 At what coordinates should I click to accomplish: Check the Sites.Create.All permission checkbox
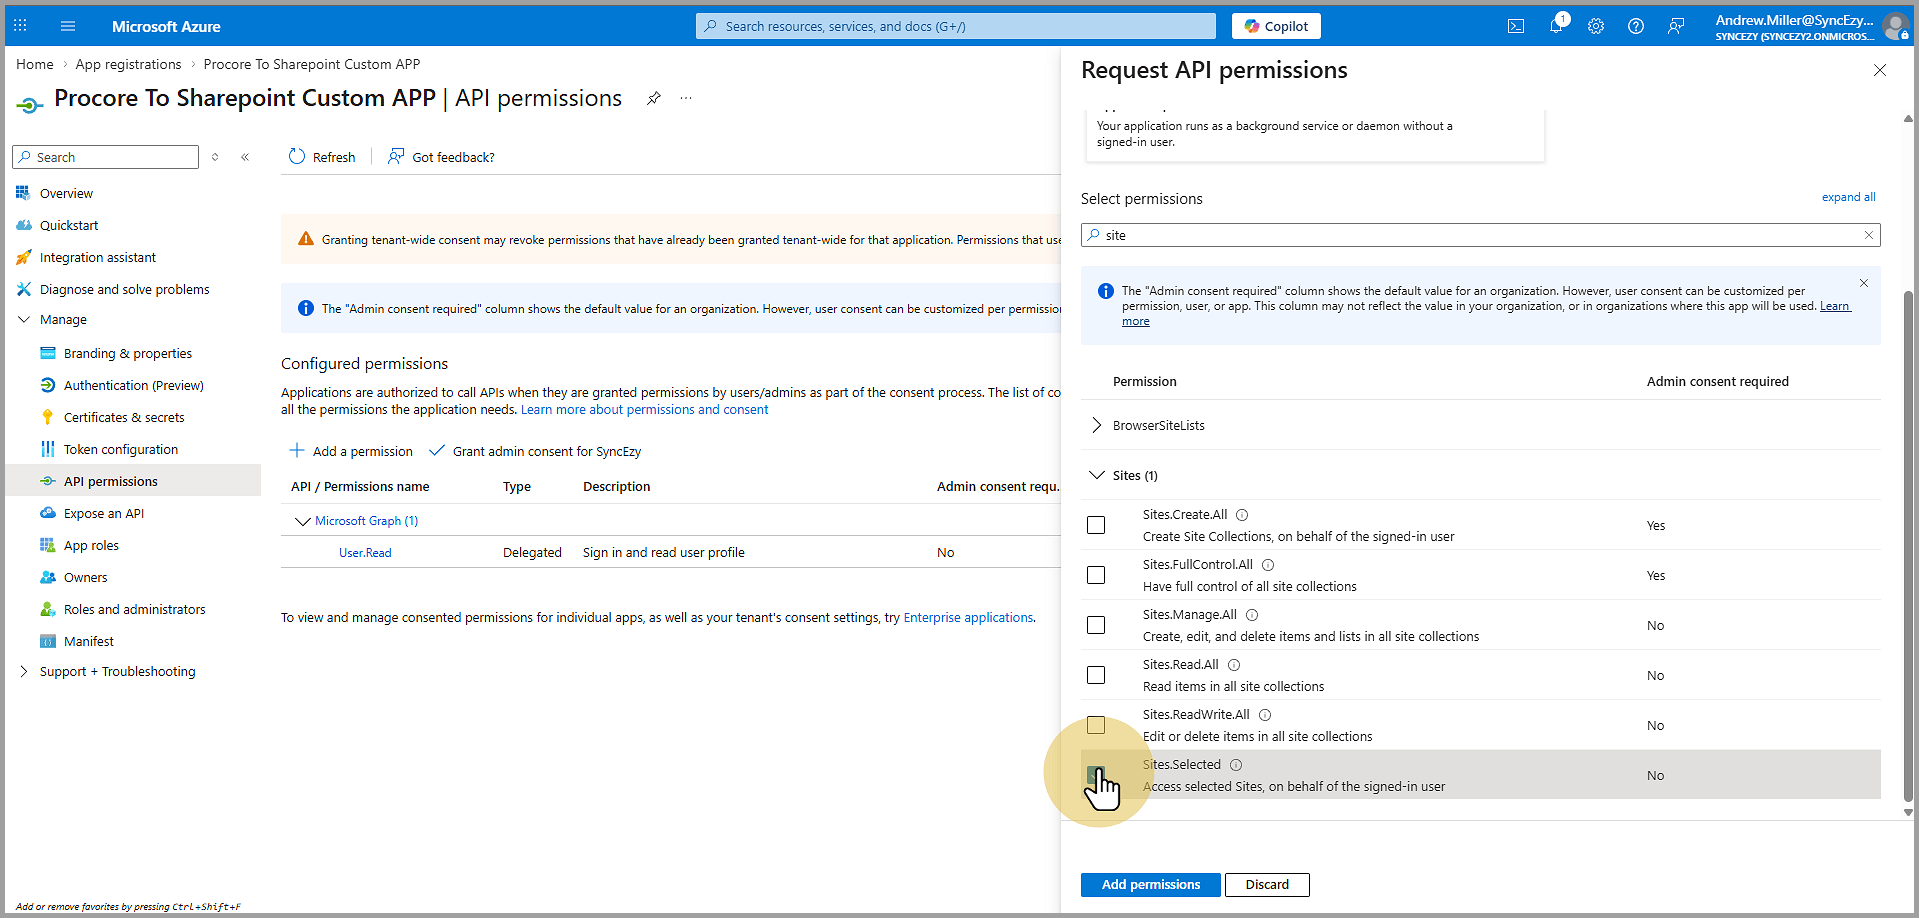click(x=1096, y=525)
